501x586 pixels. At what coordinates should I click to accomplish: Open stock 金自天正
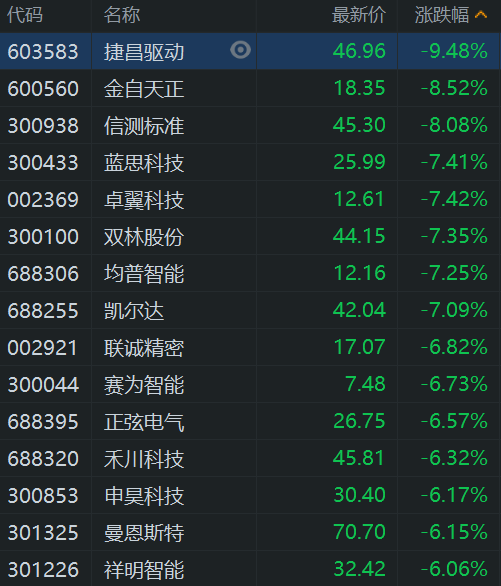[x=144, y=89]
